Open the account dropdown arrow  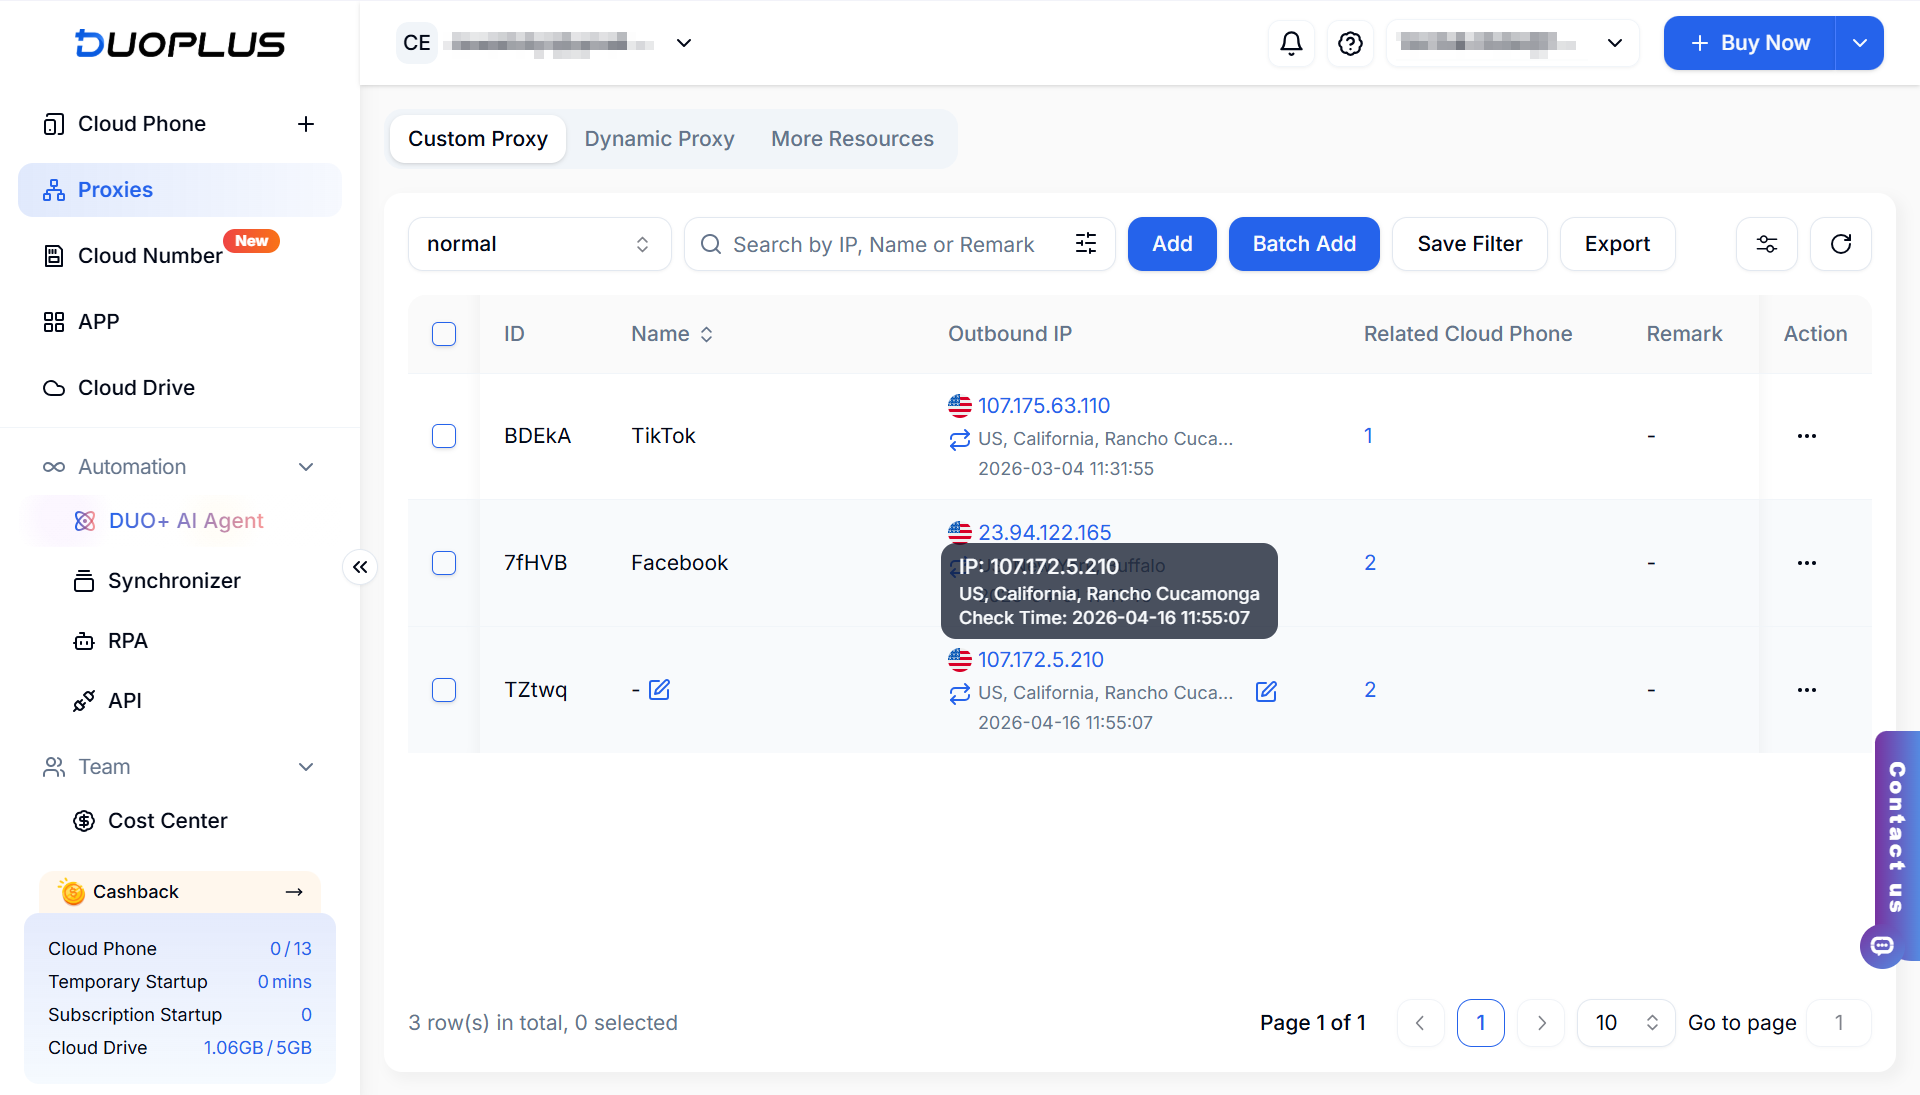pos(1614,43)
